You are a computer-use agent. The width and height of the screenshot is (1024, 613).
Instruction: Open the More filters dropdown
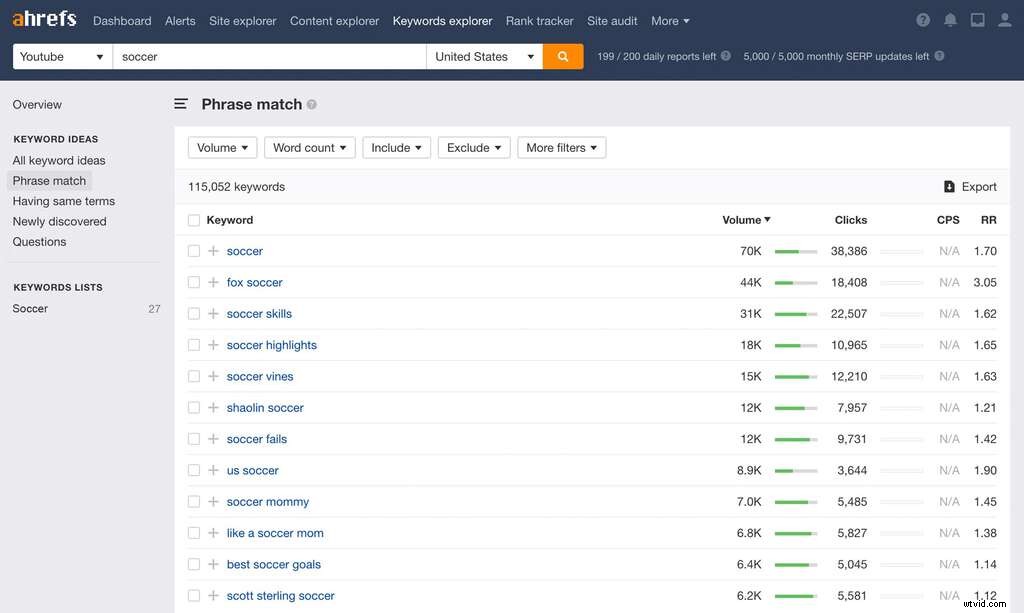[x=561, y=147]
